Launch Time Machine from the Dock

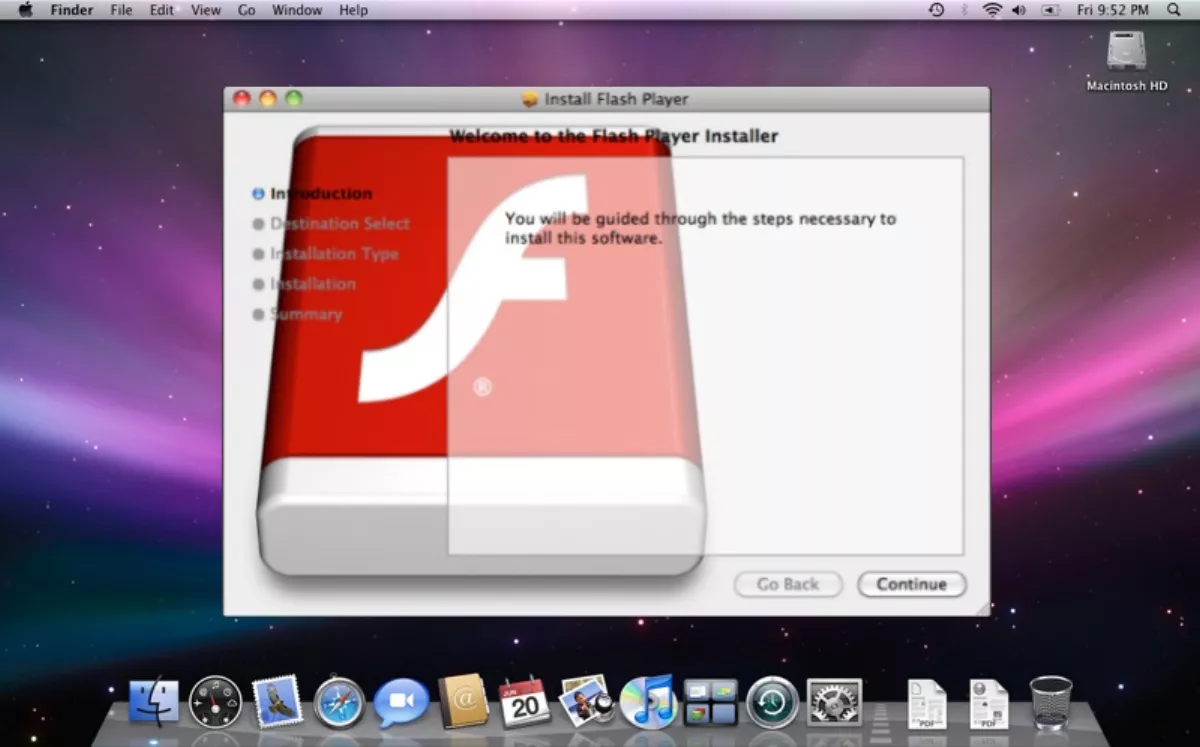click(x=772, y=702)
